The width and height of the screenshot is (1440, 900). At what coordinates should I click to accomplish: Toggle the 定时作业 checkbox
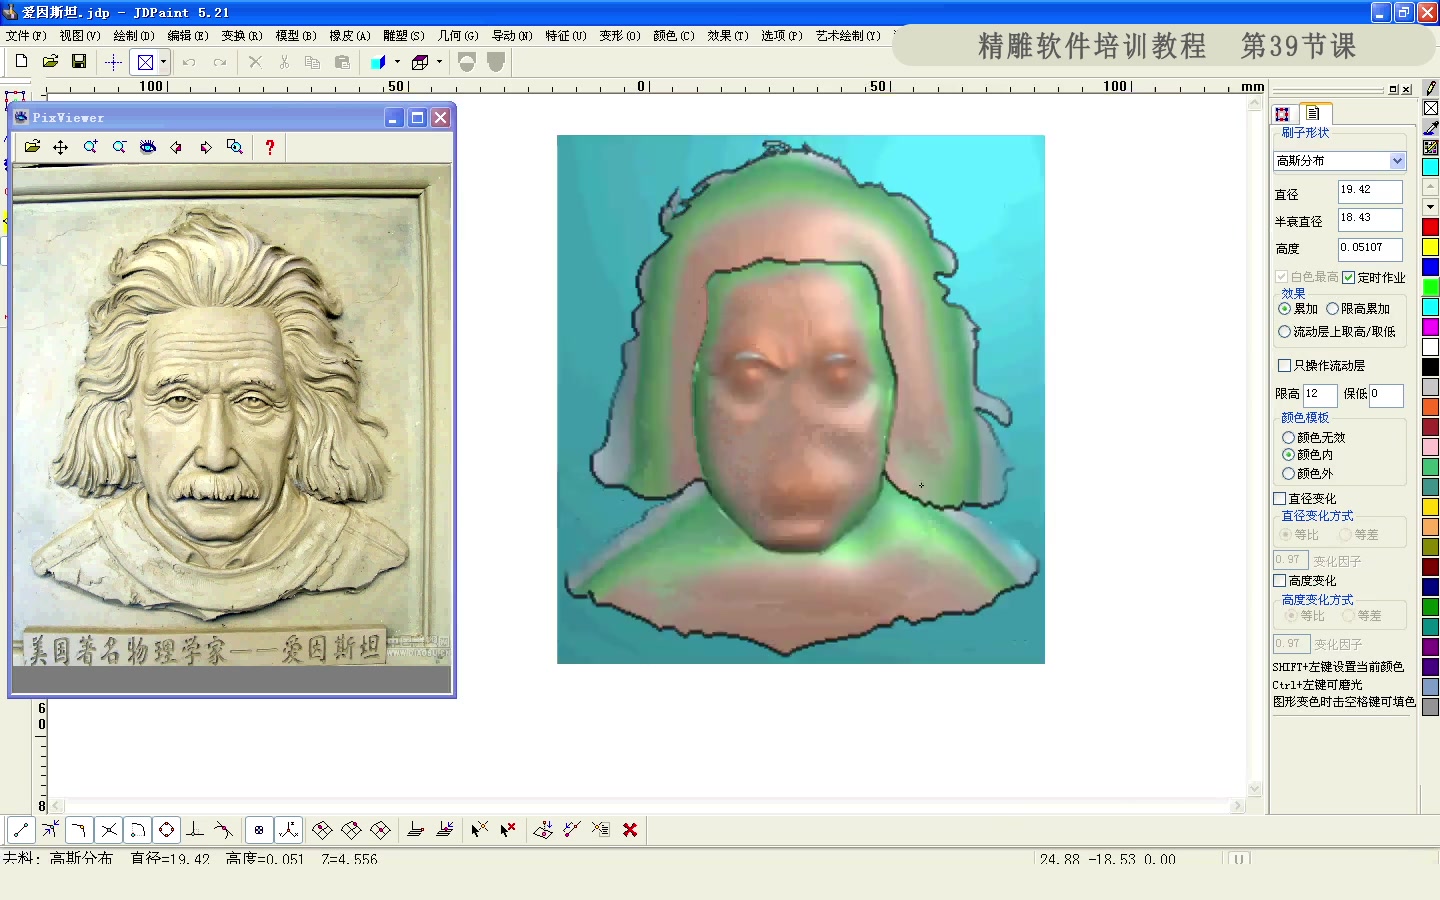[x=1348, y=277]
